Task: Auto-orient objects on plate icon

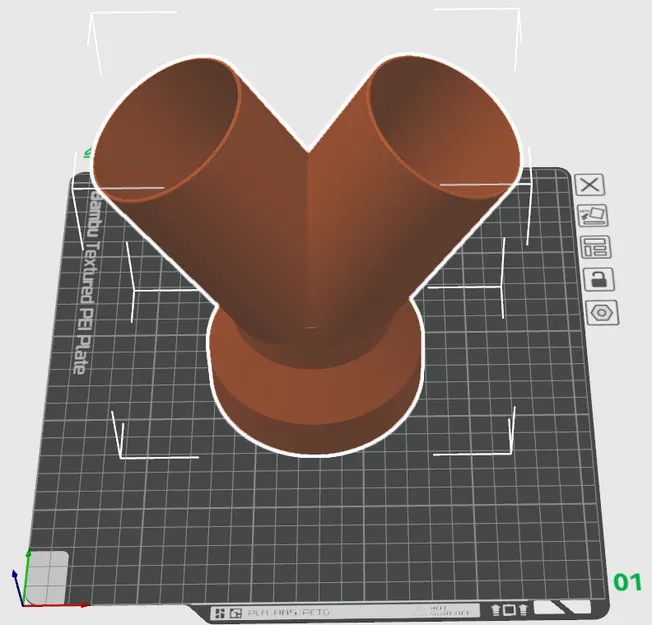Action: pos(593,215)
